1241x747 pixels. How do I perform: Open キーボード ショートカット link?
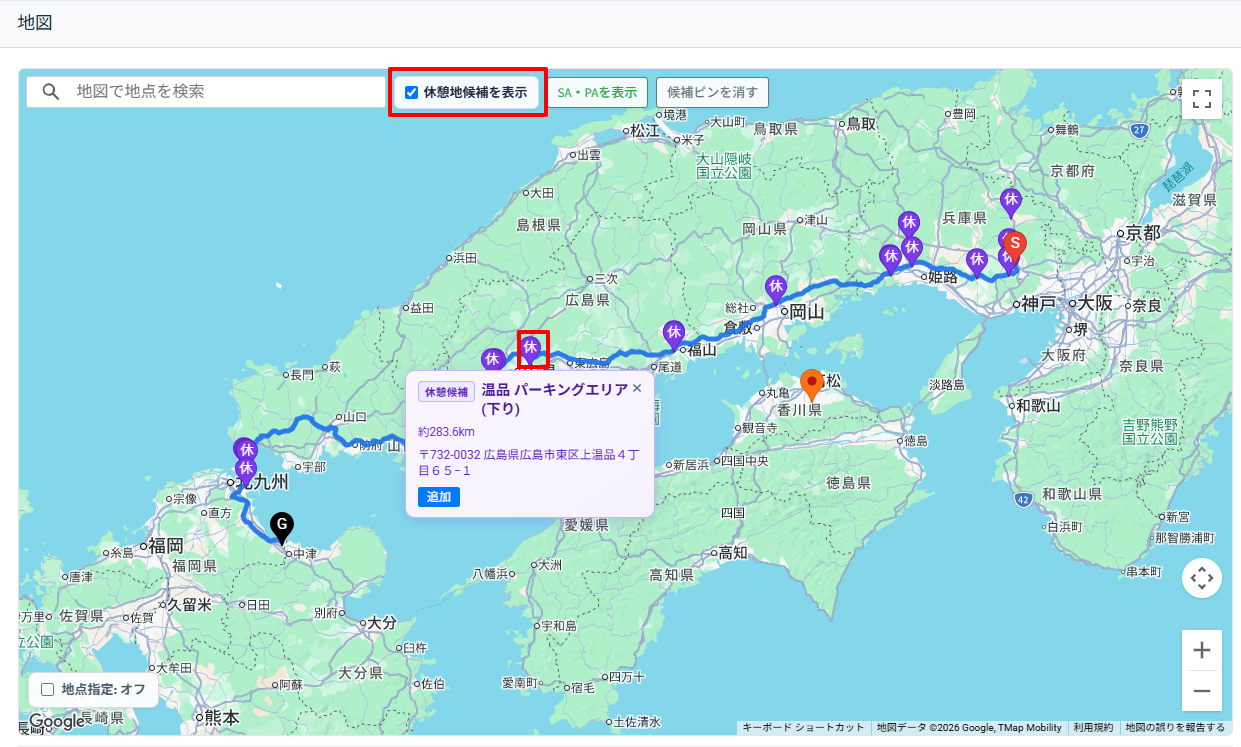(x=803, y=728)
